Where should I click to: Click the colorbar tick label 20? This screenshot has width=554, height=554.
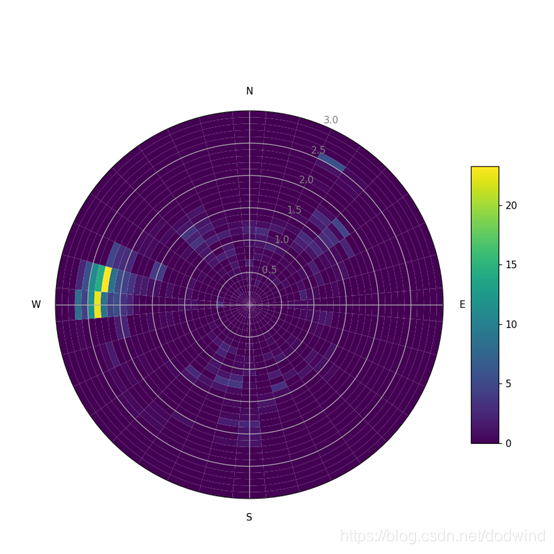pos(511,205)
